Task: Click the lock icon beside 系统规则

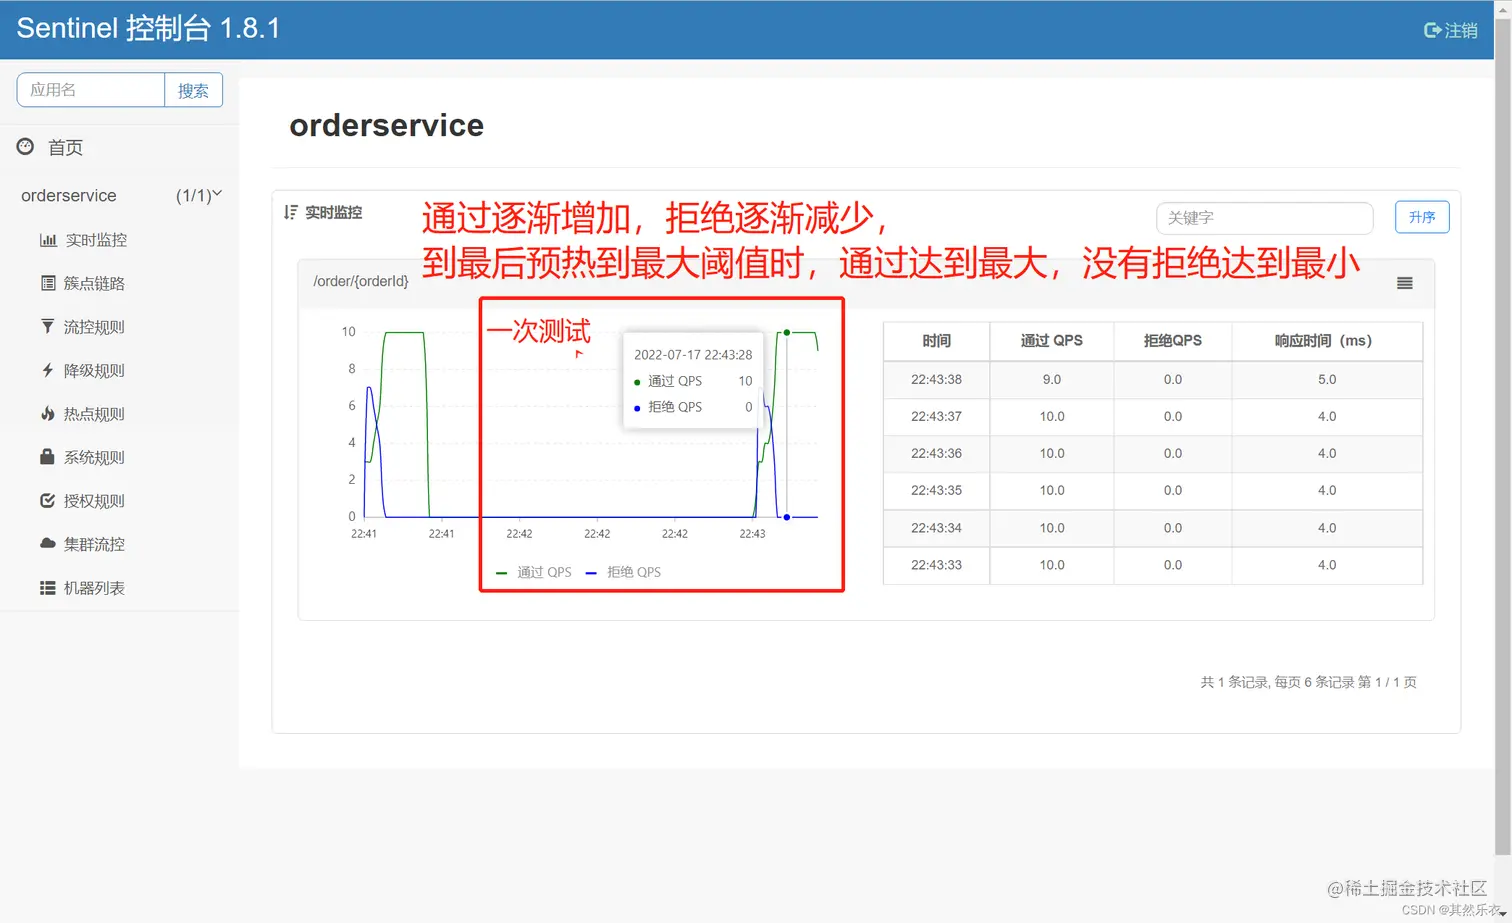Action: (x=47, y=457)
